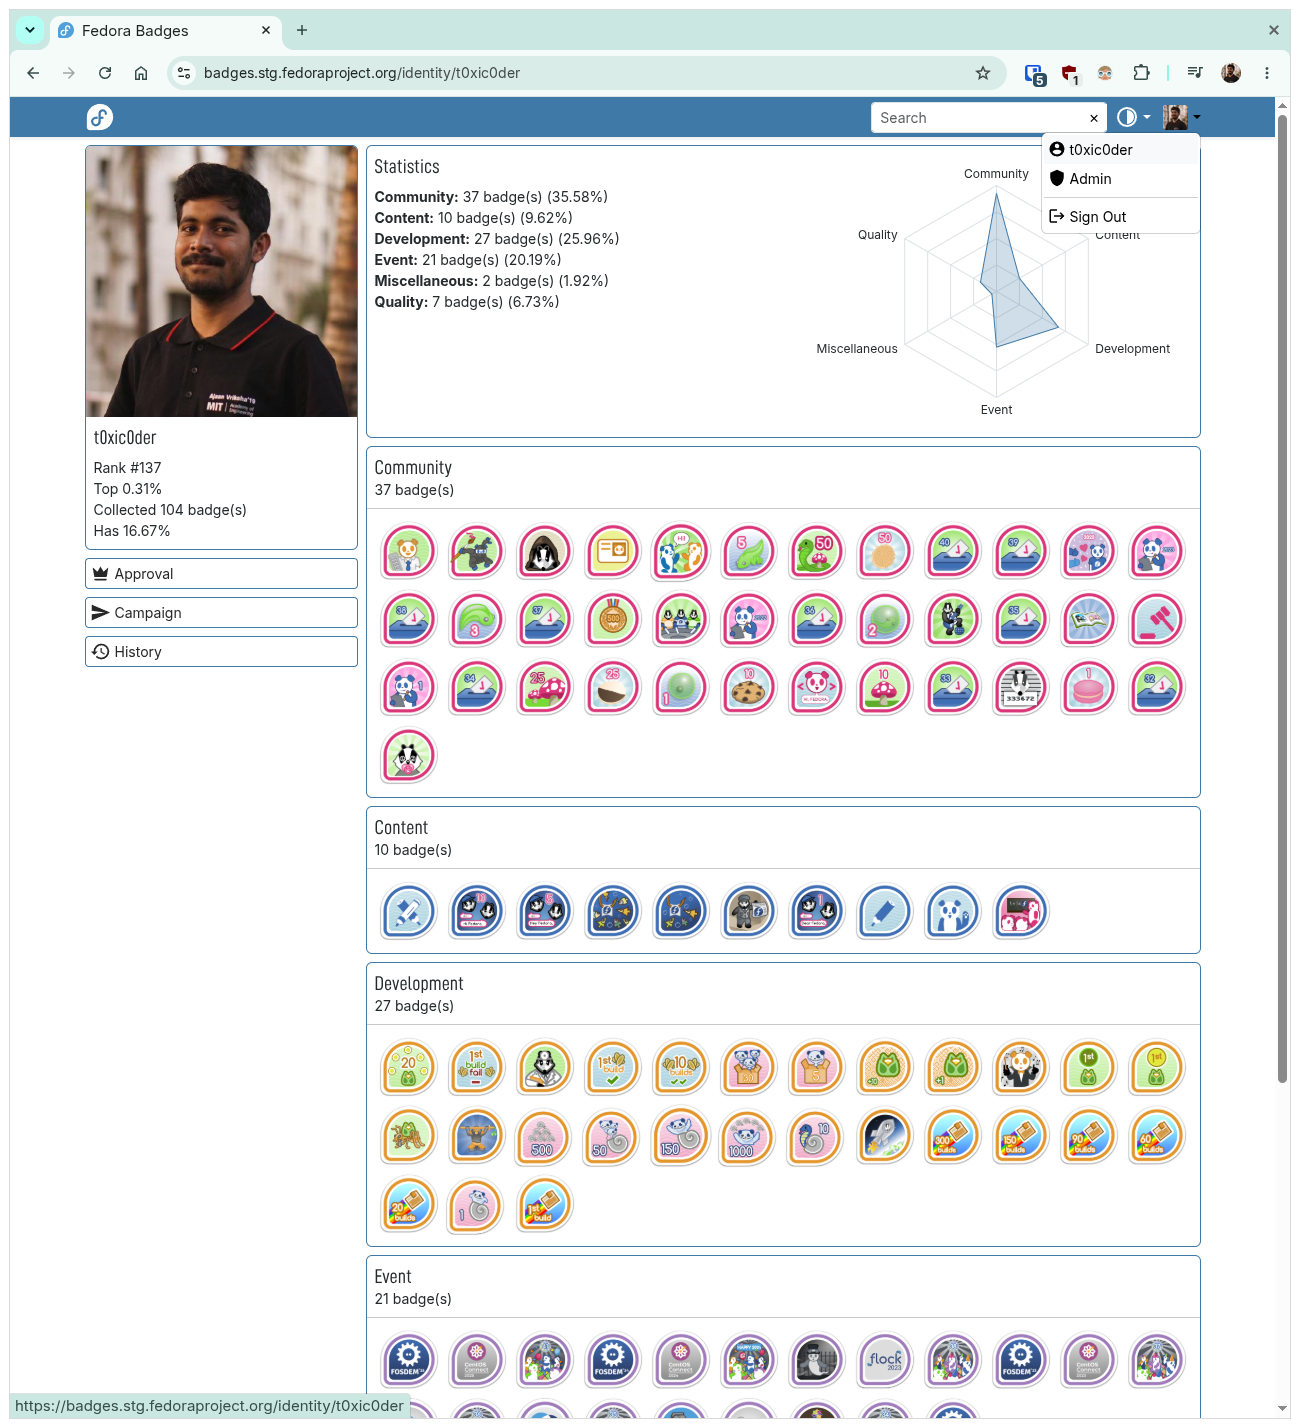Select the pink gavel badge
This screenshot has width=1300, height=1428.
click(x=1157, y=620)
